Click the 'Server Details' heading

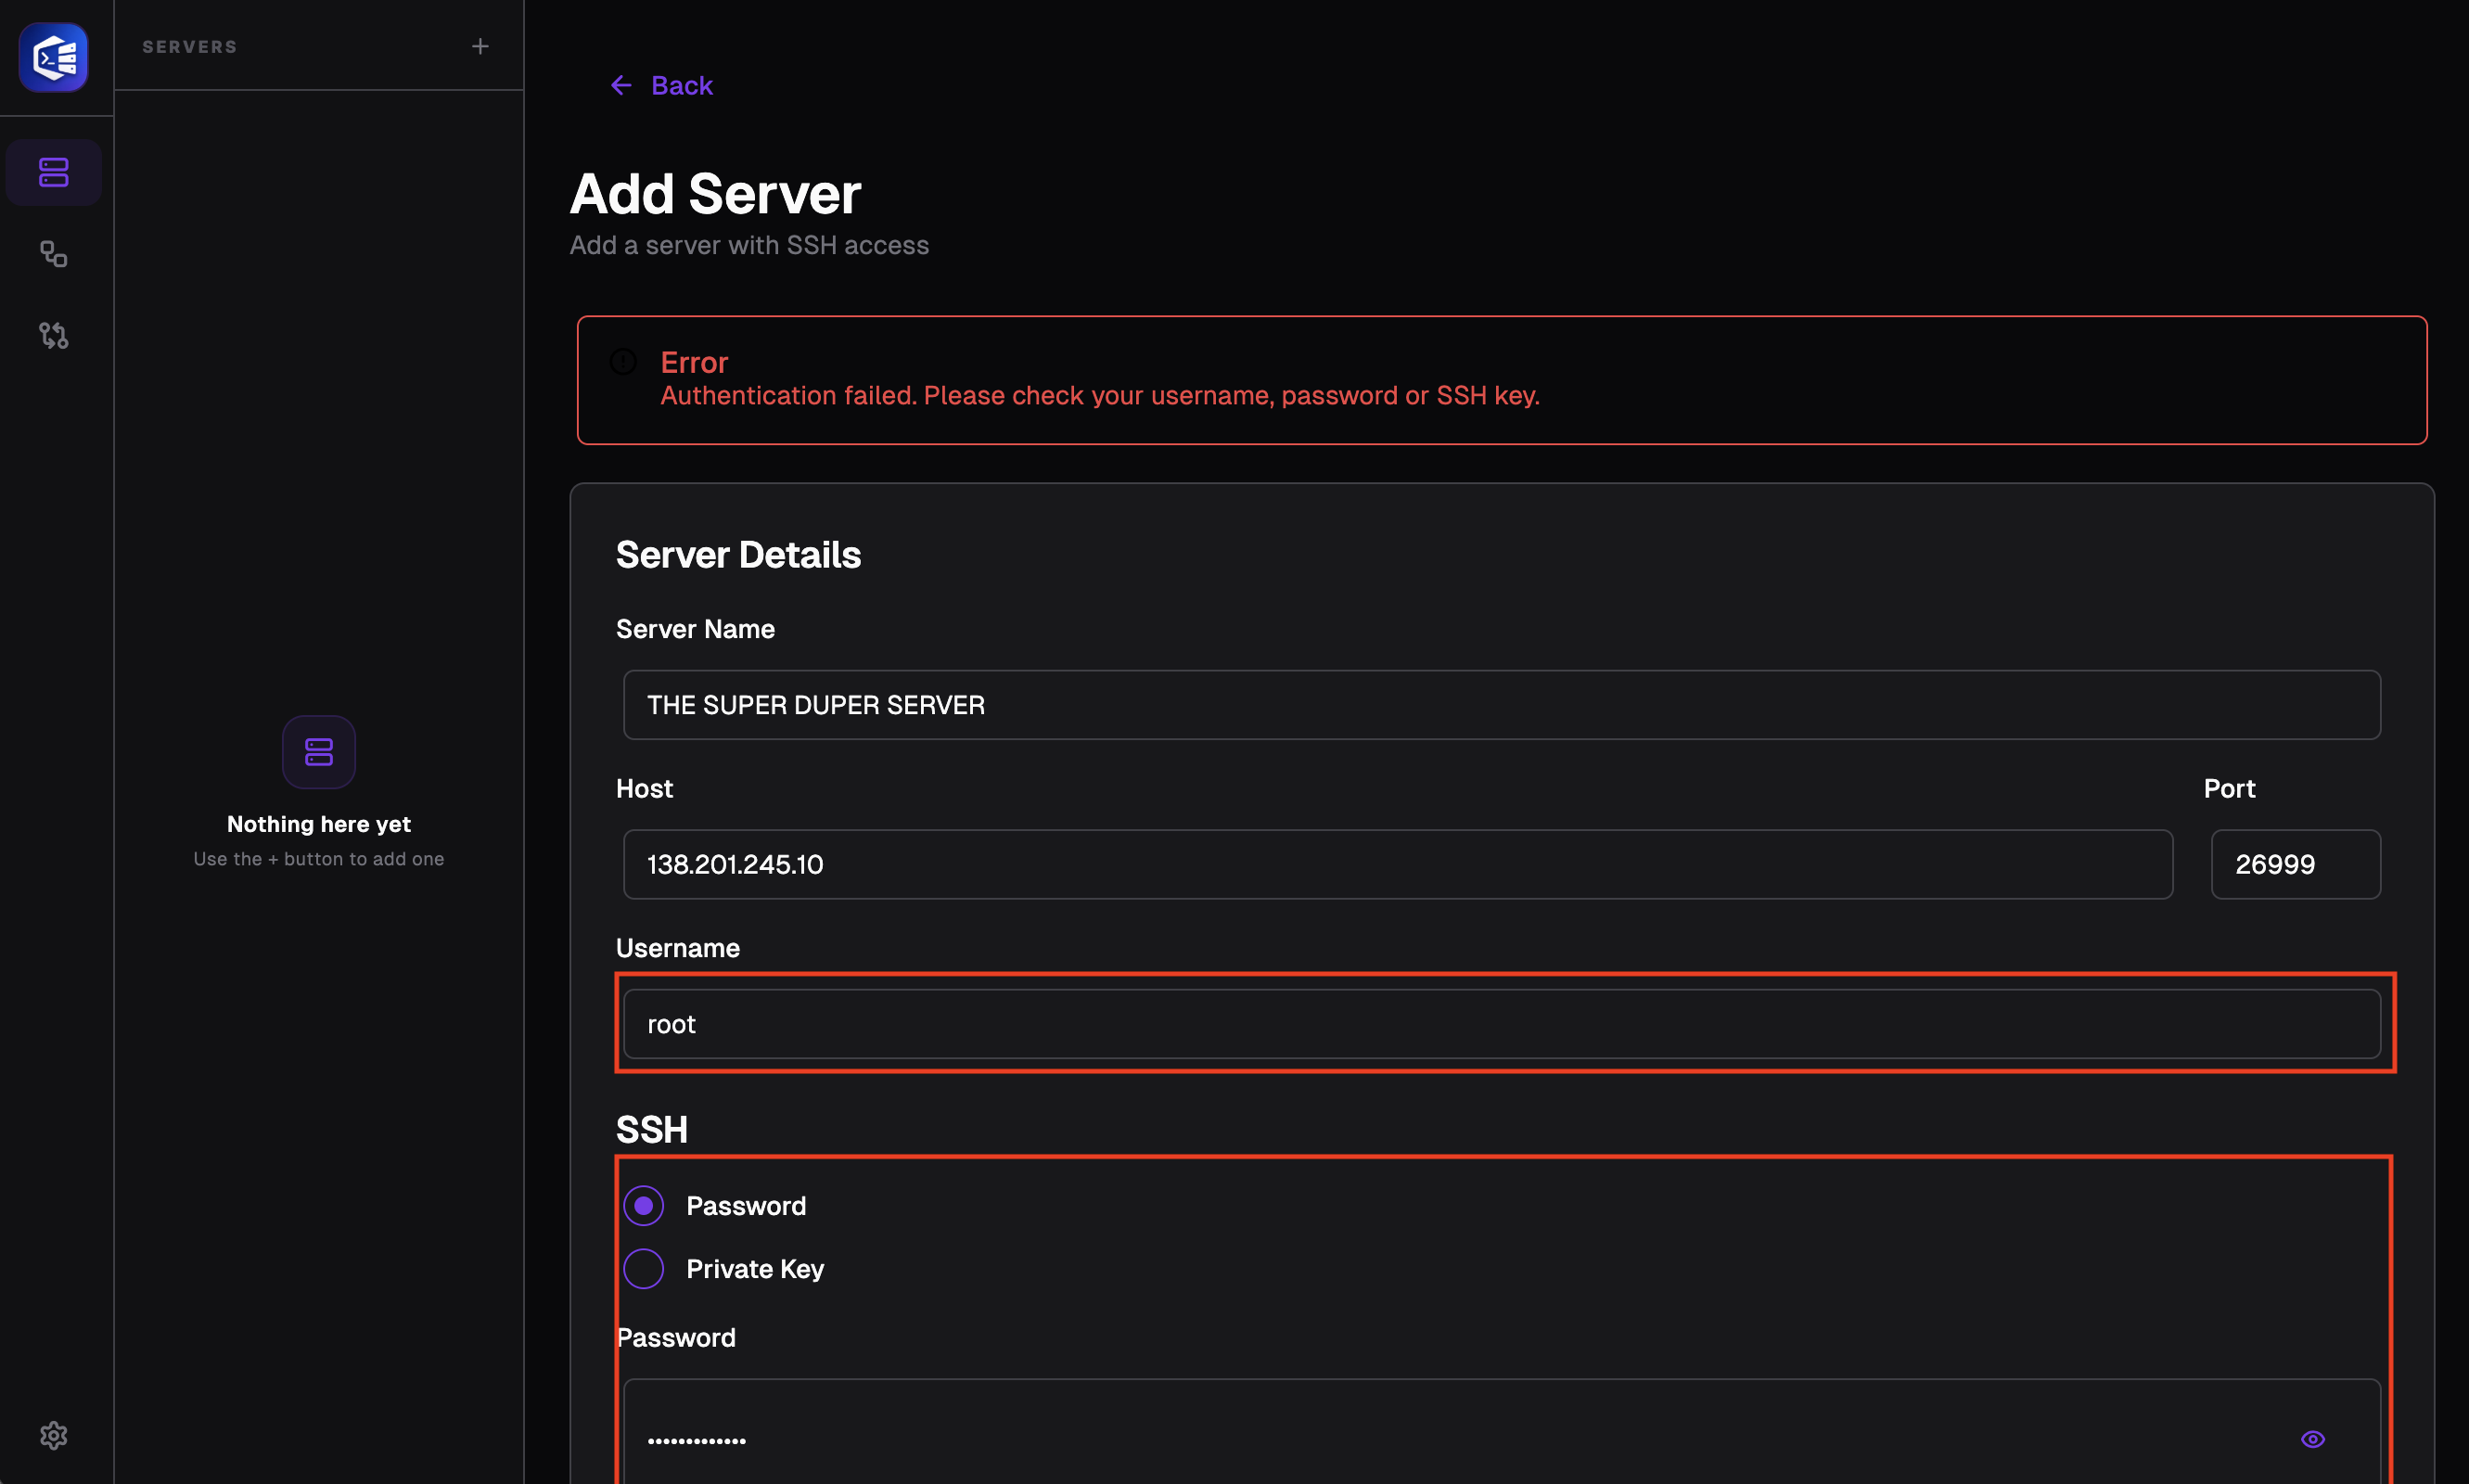coord(738,555)
